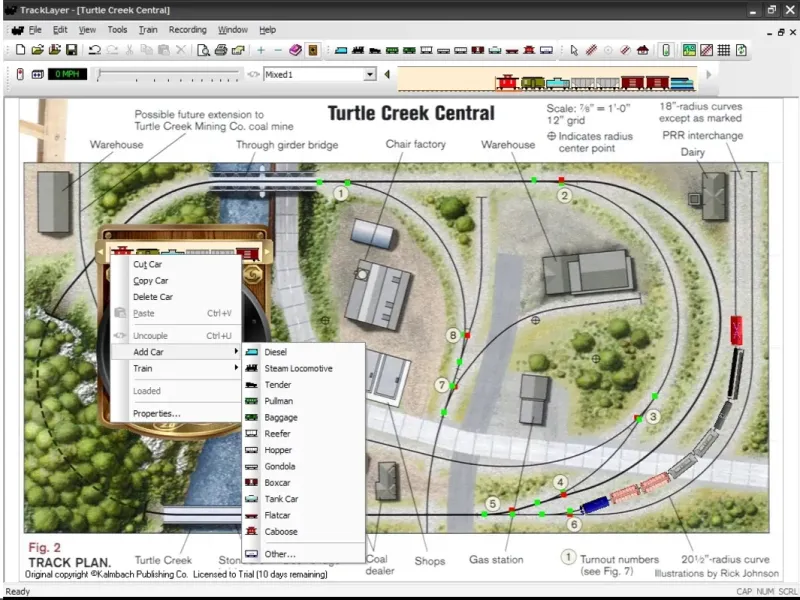Click the Print icon in toolbar
Viewport: 800px width, 600px height.
click(x=220, y=49)
